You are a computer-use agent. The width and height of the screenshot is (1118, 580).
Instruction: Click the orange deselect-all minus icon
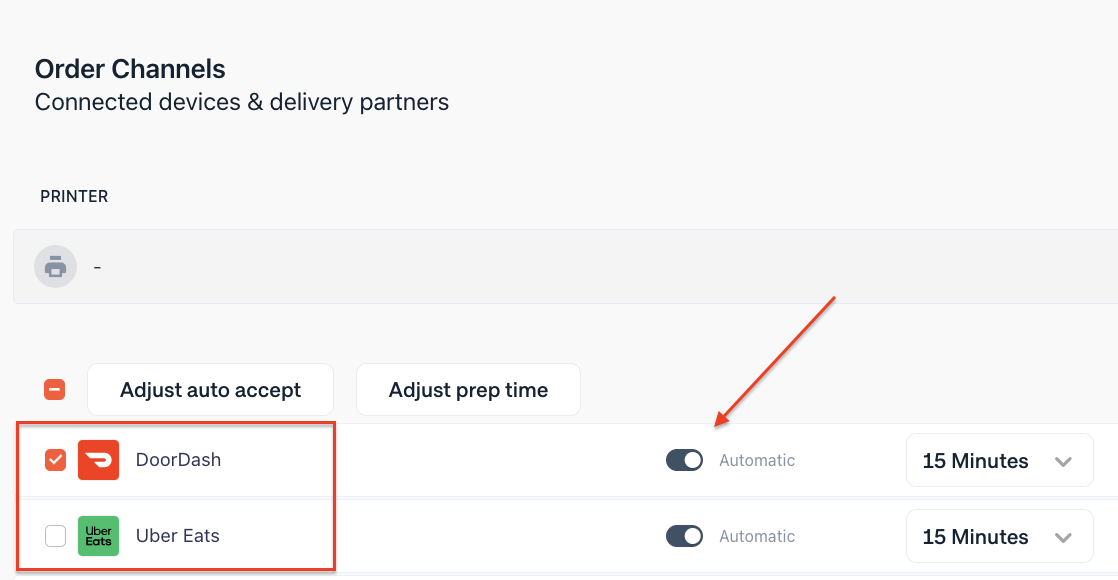55,389
